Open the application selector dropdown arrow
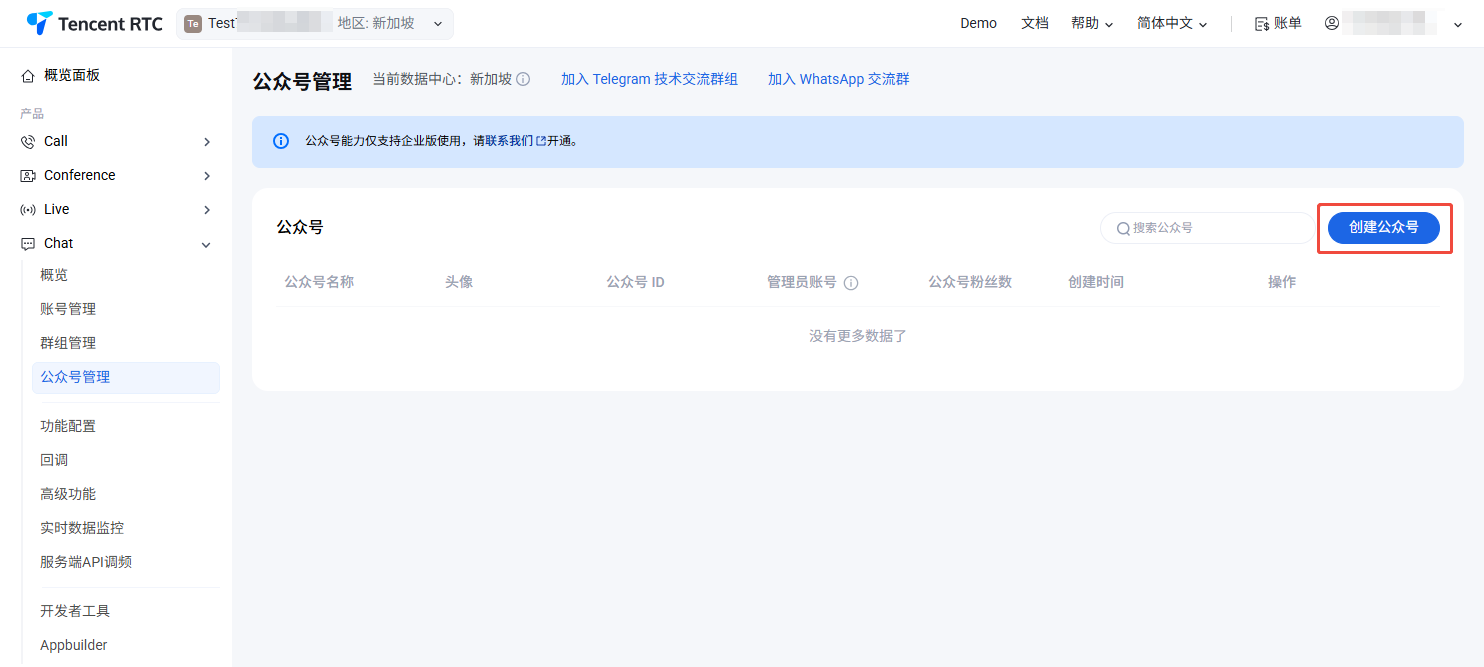This screenshot has width=1484, height=667. (x=438, y=24)
